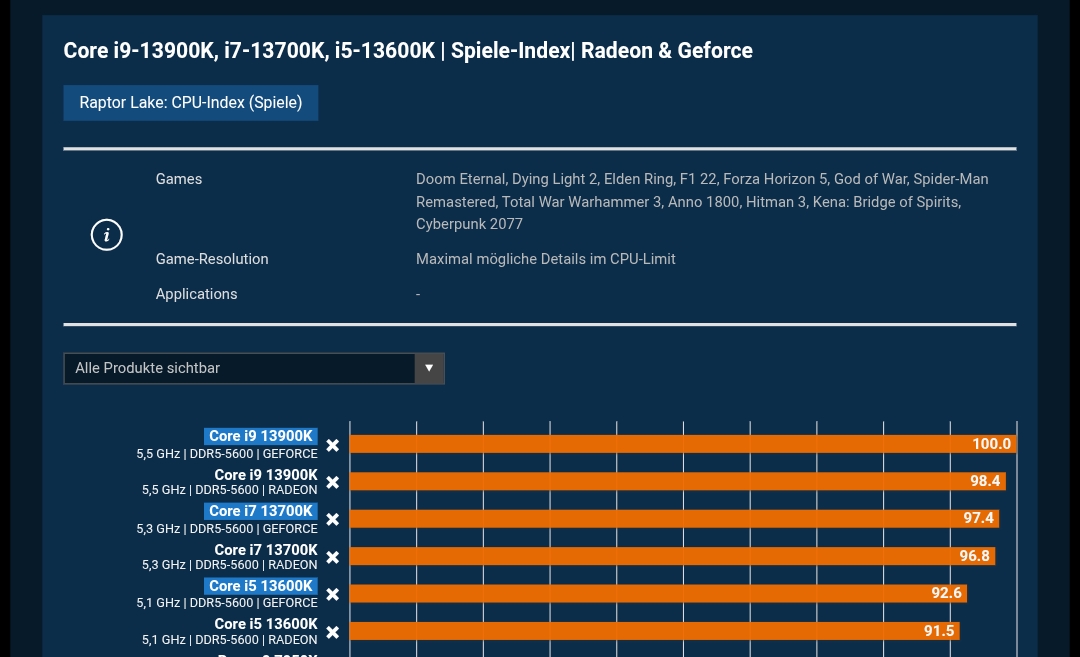Screen dimensions: 1080x657
Task: Click the 96.8 orange bar
Action: point(672,556)
